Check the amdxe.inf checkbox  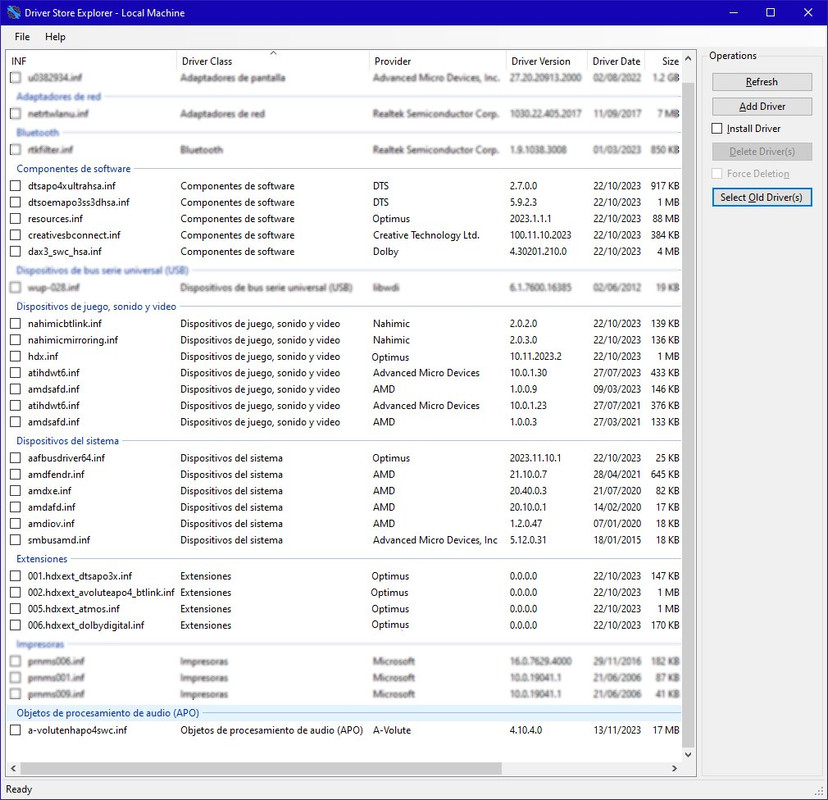(15, 491)
